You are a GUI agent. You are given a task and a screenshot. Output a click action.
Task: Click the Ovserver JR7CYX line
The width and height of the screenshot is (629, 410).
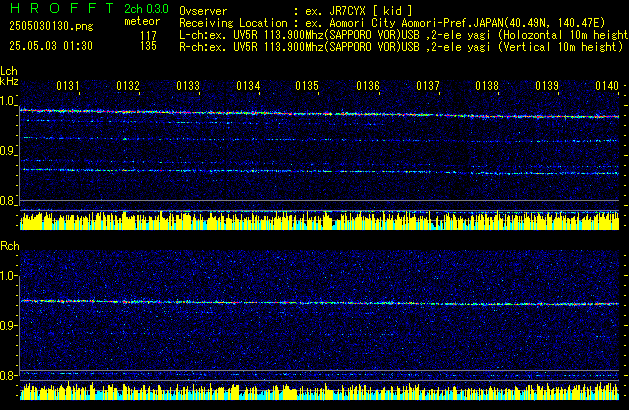tap(296, 11)
